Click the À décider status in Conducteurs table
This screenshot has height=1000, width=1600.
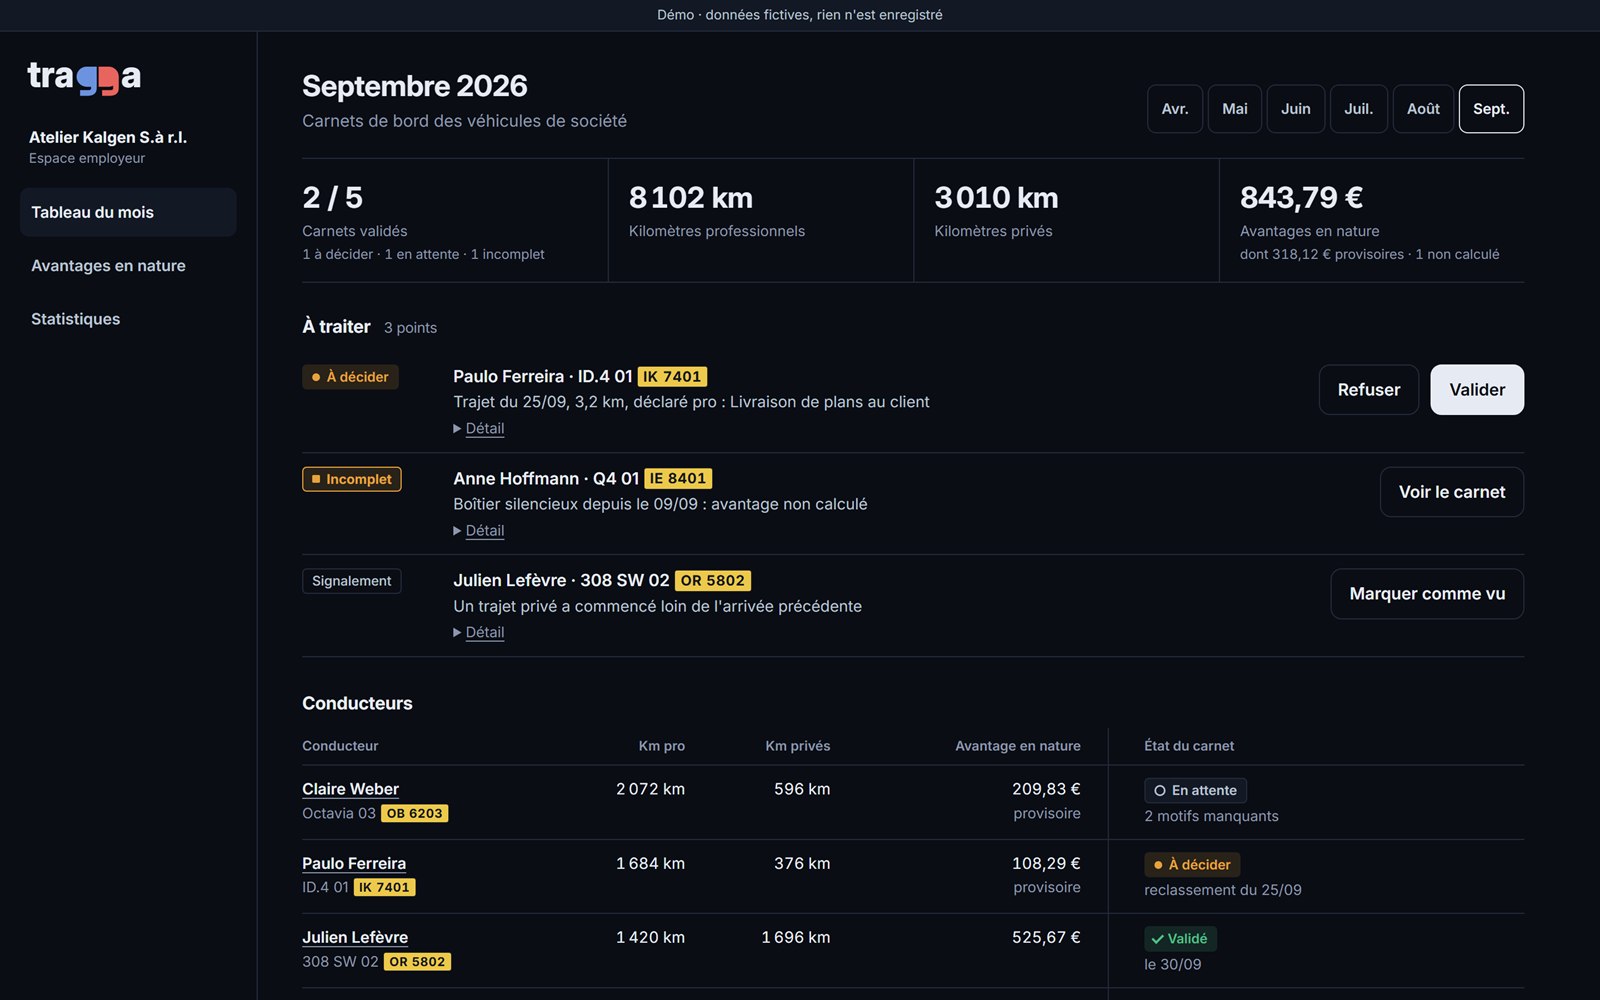point(1192,864)
